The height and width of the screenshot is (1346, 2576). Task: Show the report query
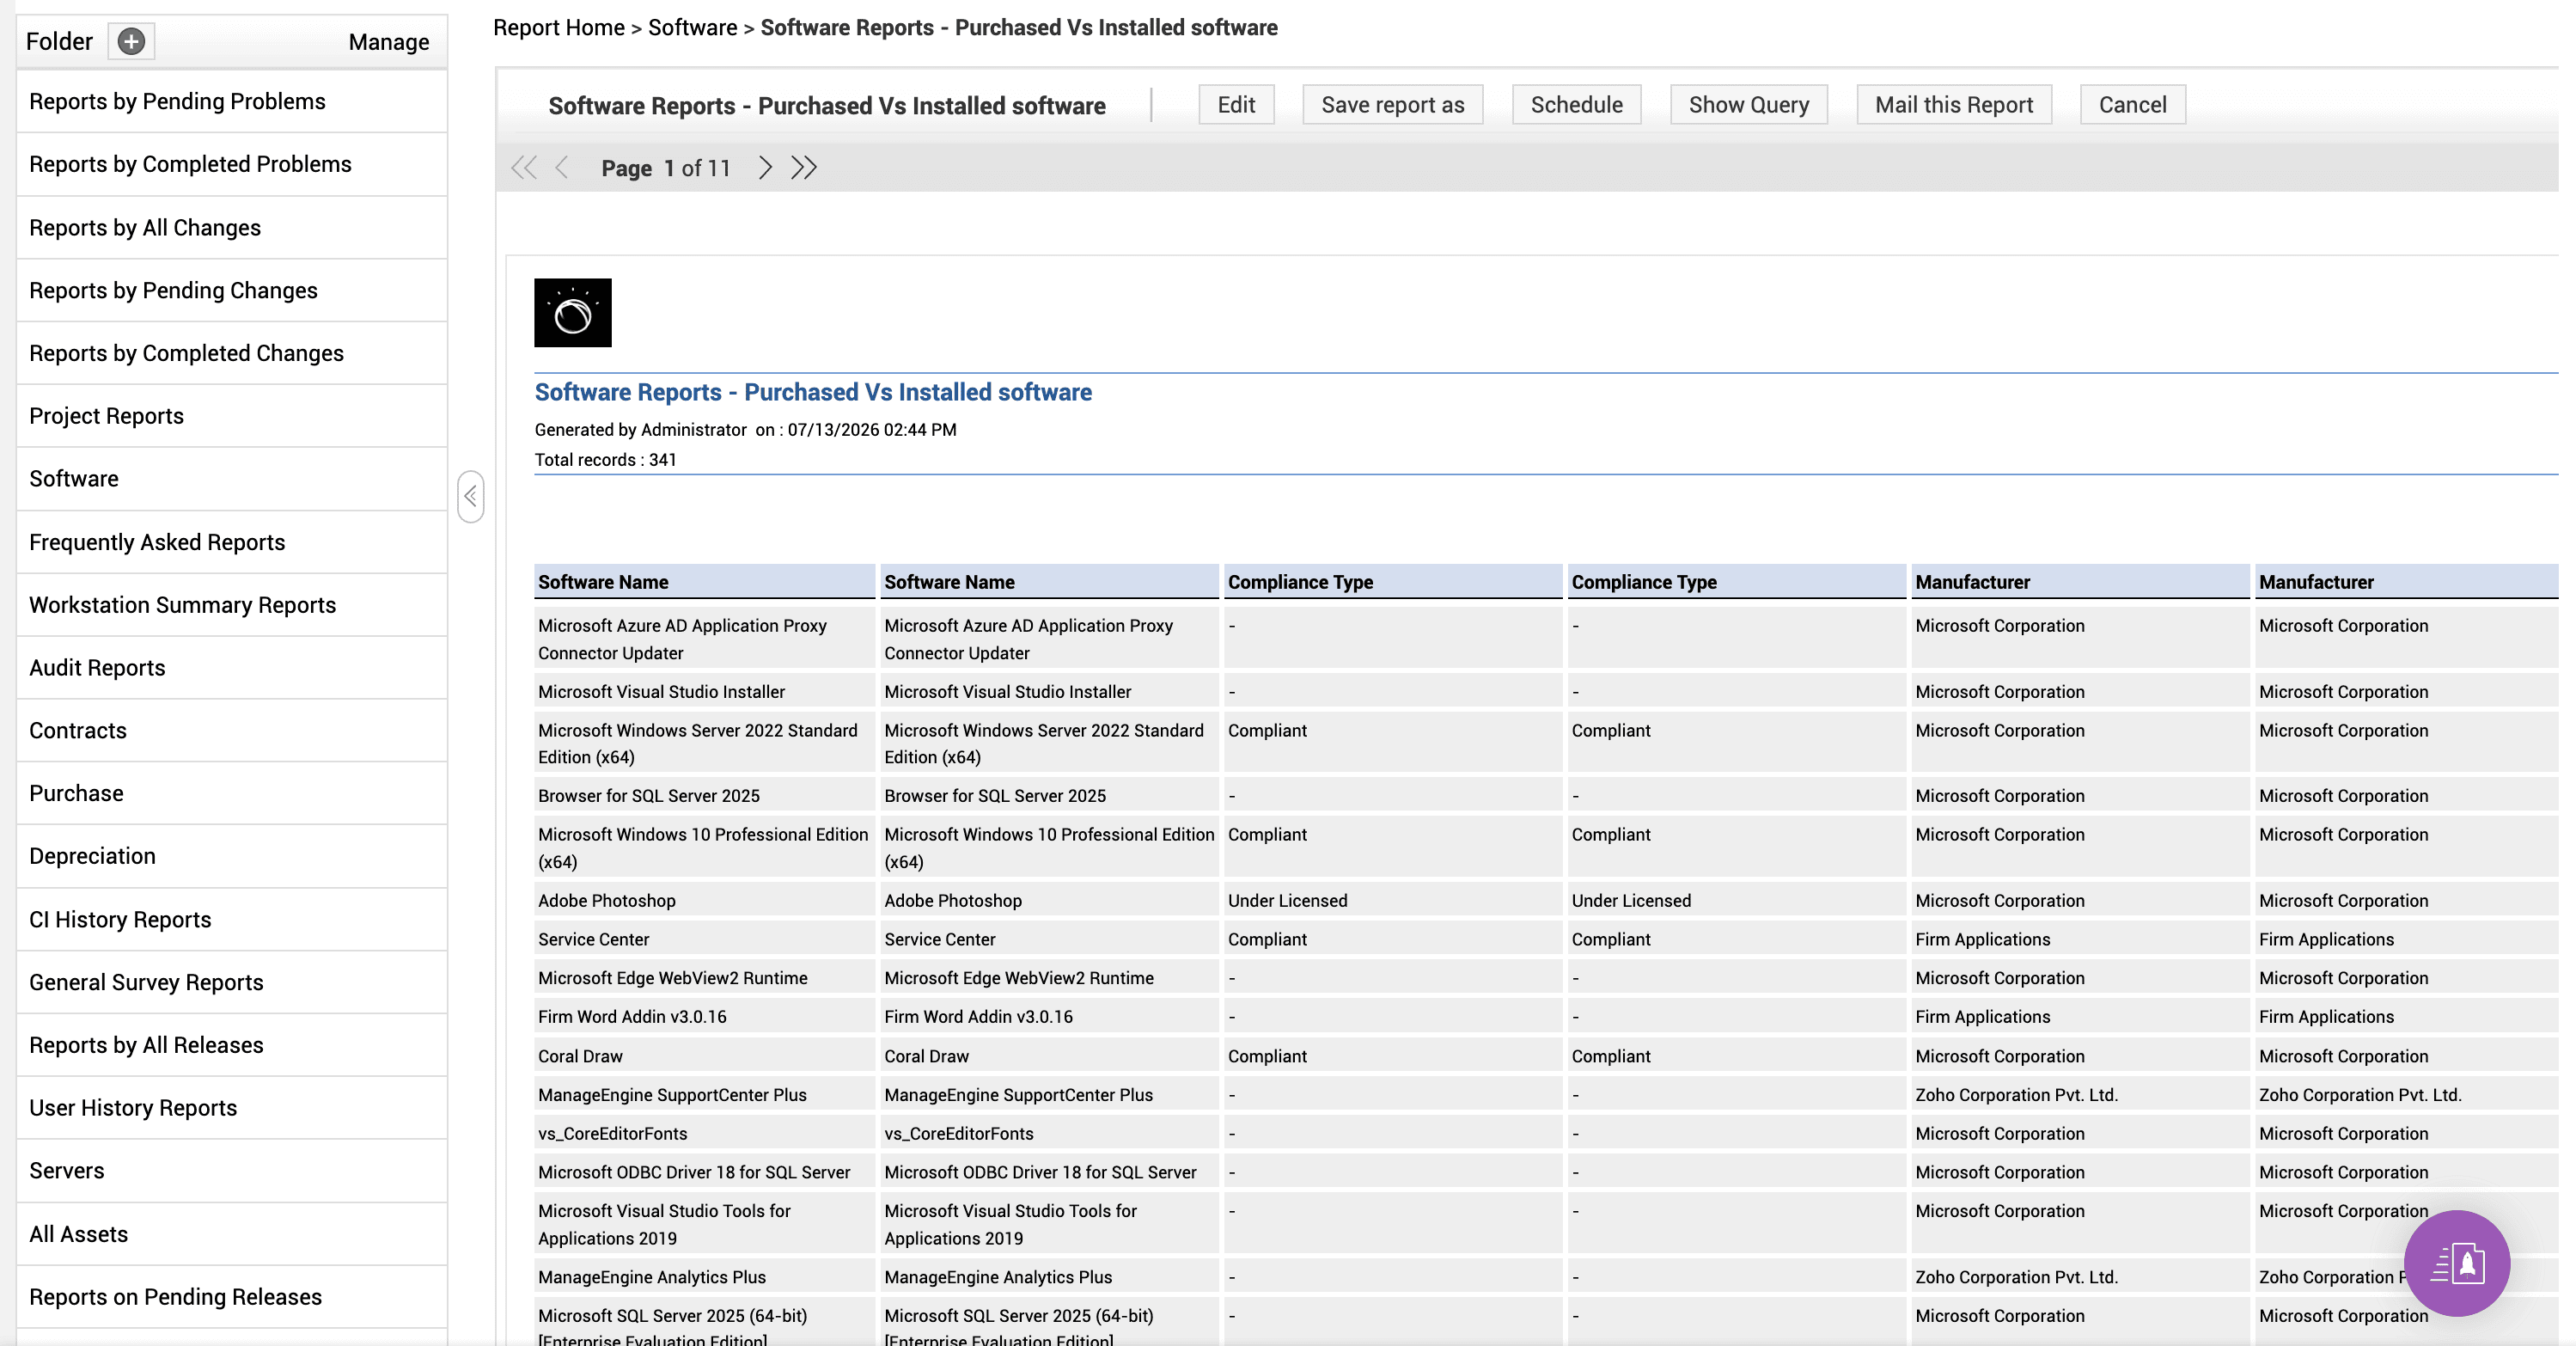click(x=1748, y=105)
